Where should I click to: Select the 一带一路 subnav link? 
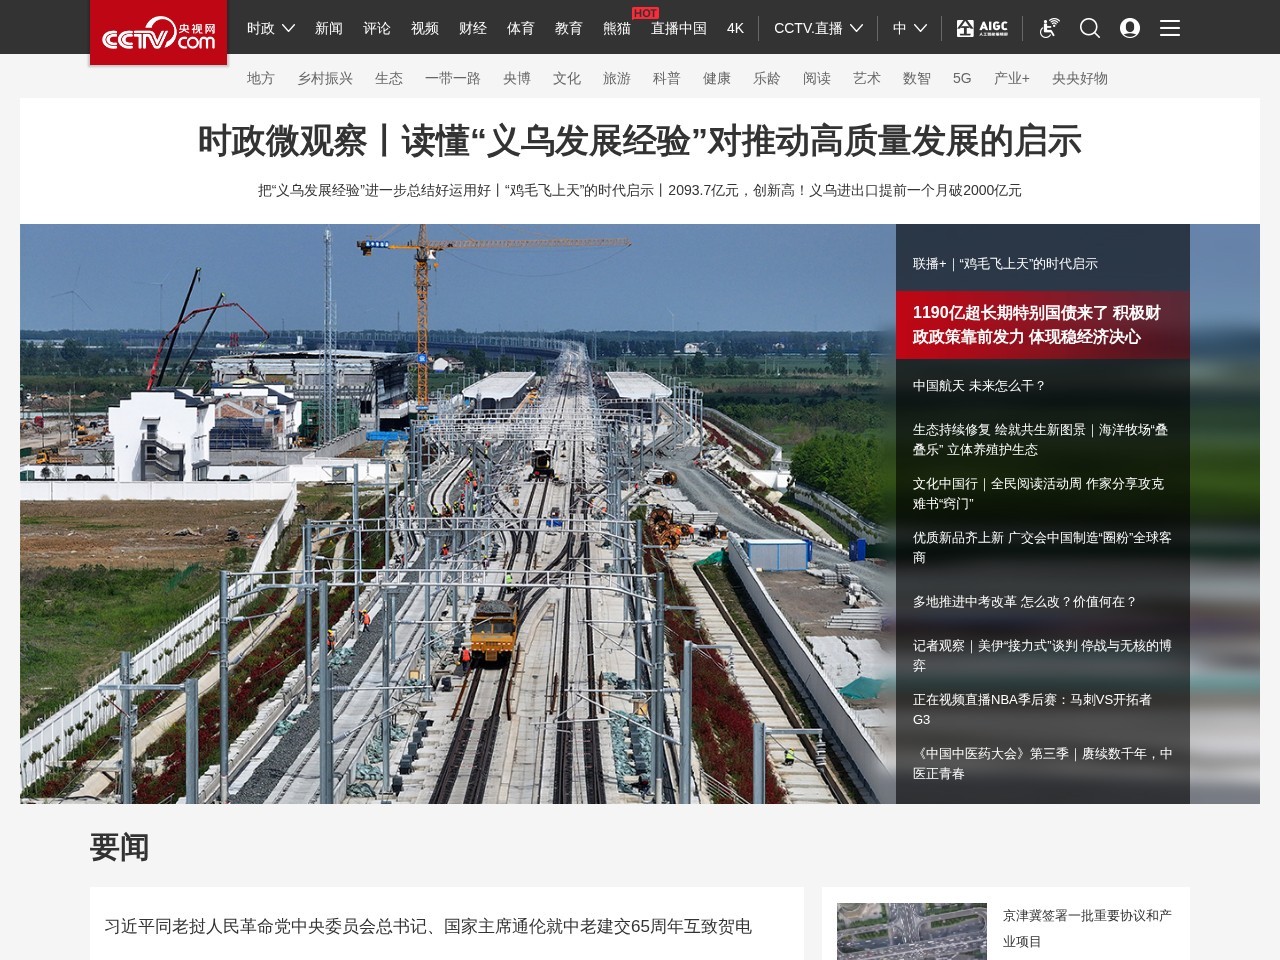(452, 78)
